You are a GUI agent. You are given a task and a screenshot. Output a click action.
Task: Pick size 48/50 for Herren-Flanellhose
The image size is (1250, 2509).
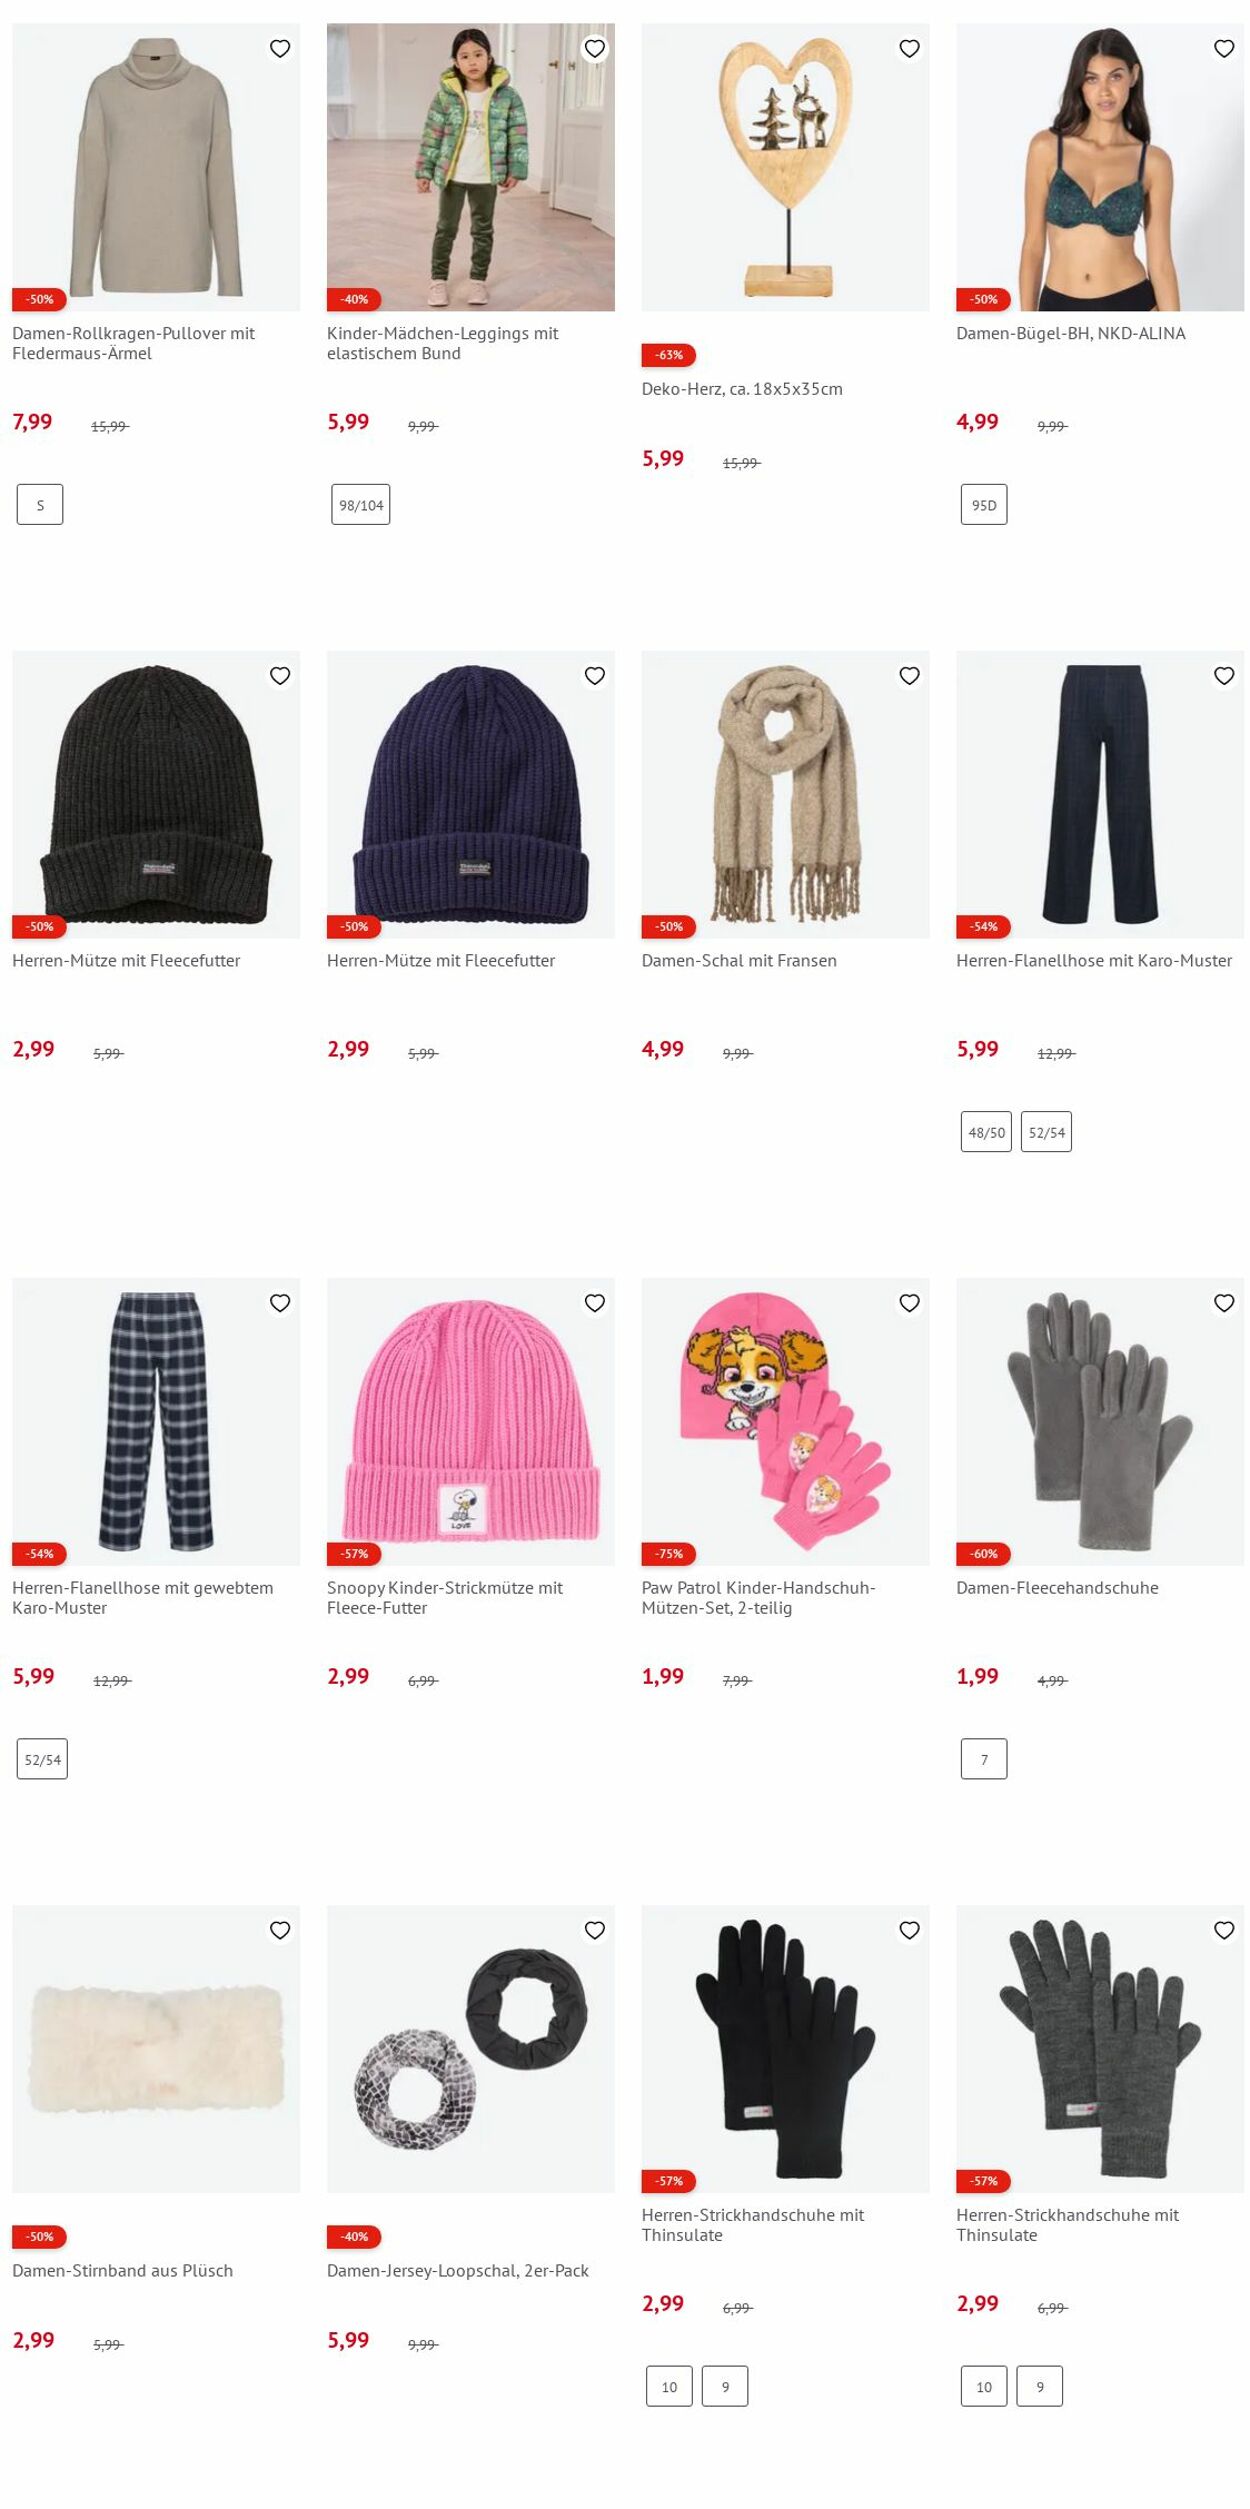[986, 1132]
